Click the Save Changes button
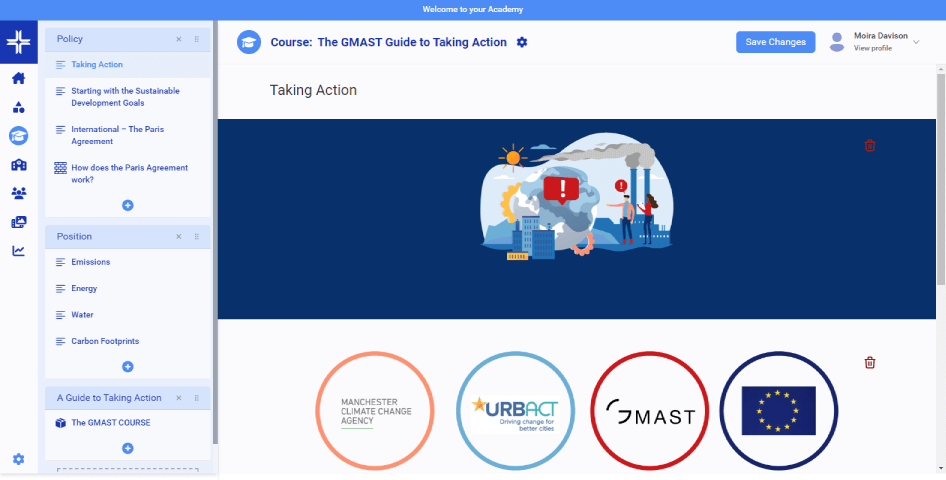 pyautogui.click(x=776, y=42)
